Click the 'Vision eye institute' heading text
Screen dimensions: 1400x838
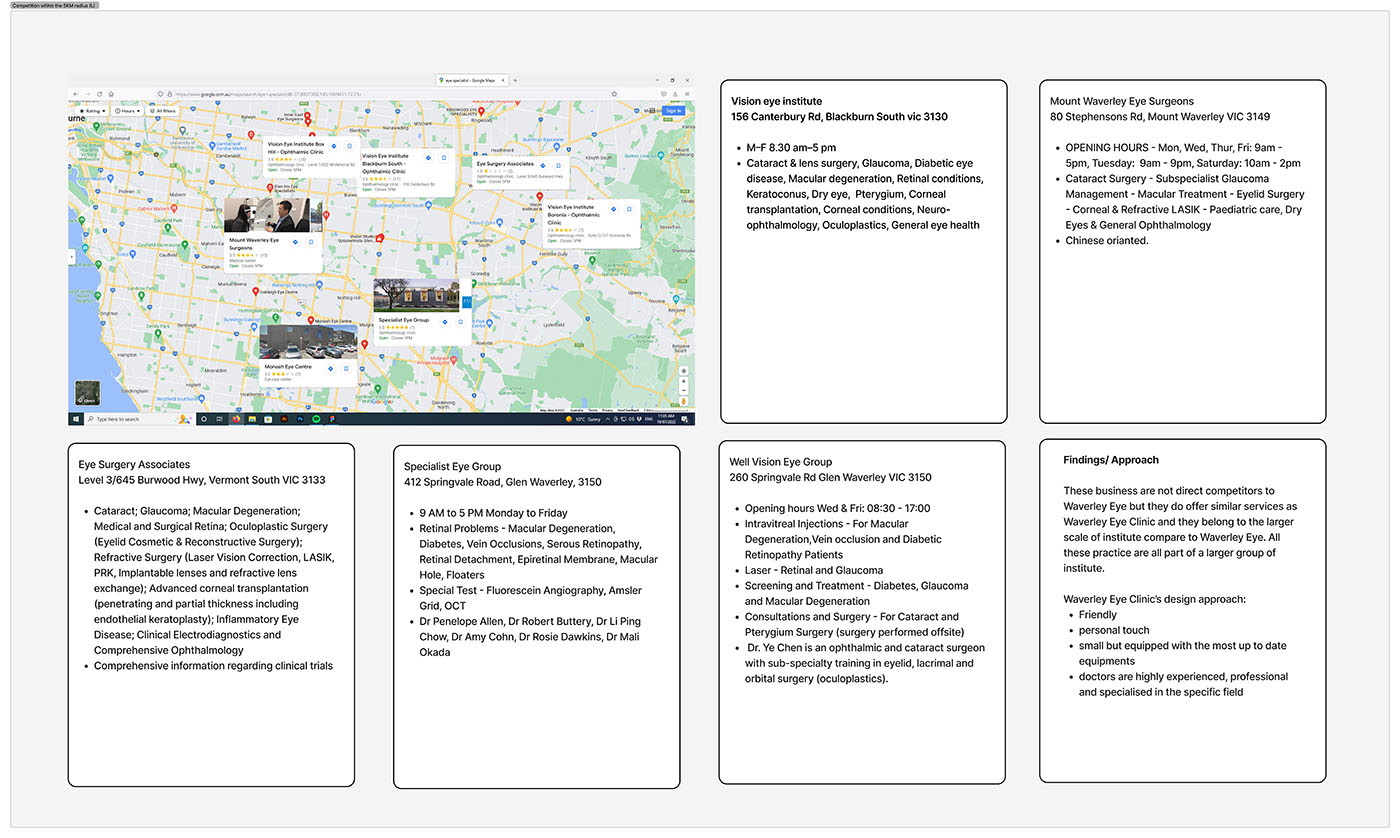pos(776,101)
